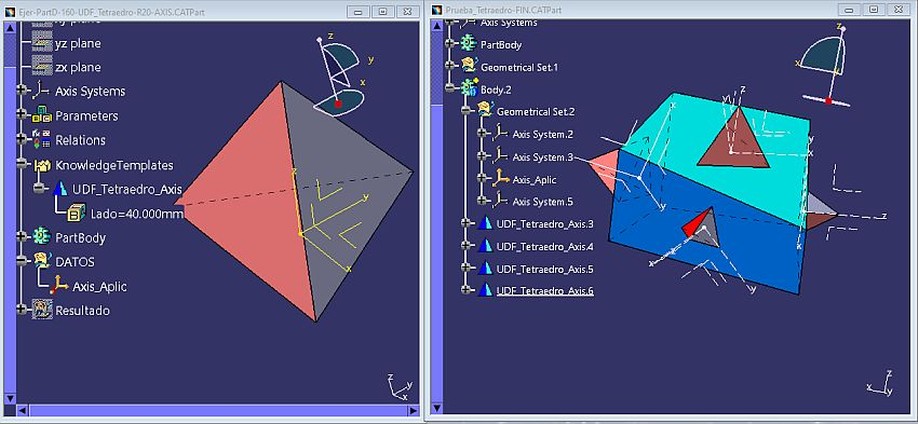Click the Body.2 gear icon

tap(467, 89)
